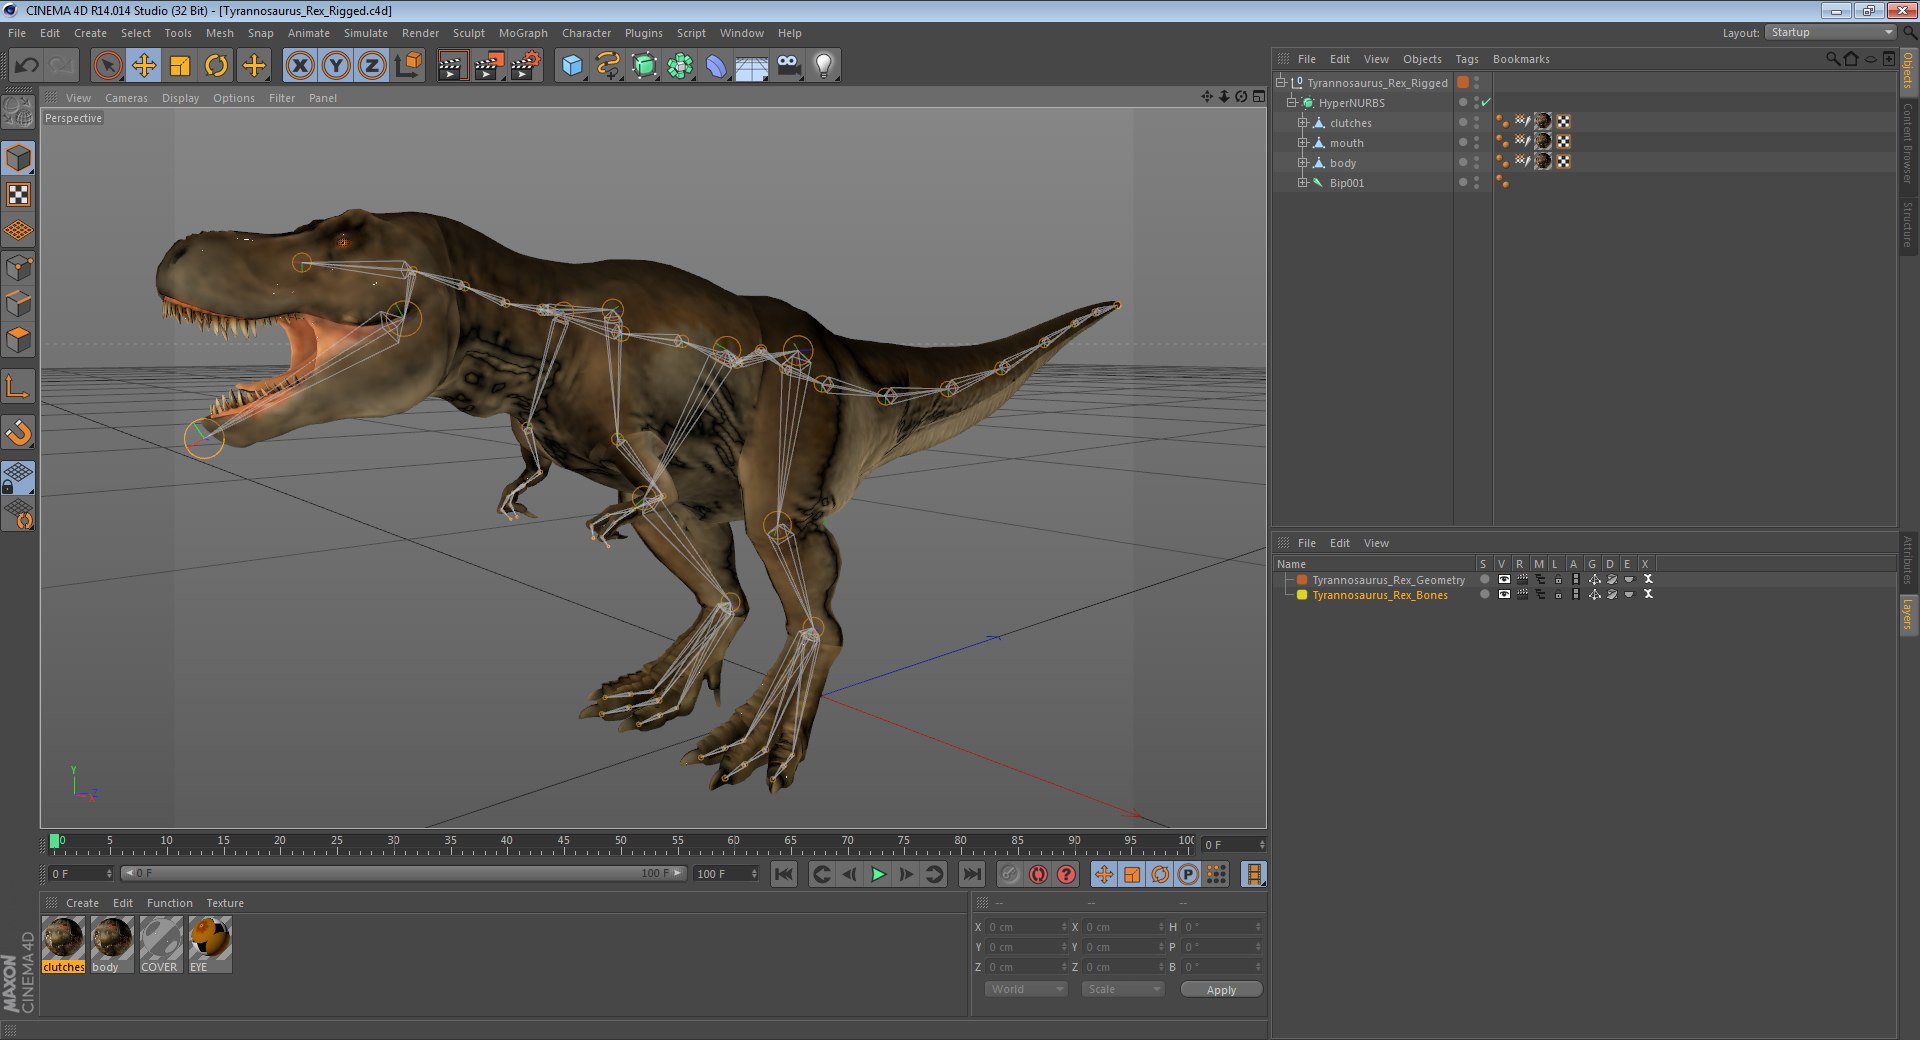Toggle HyperNURBS green enable checkmark
The image size is (1920, 1040).
(1486, 102)
